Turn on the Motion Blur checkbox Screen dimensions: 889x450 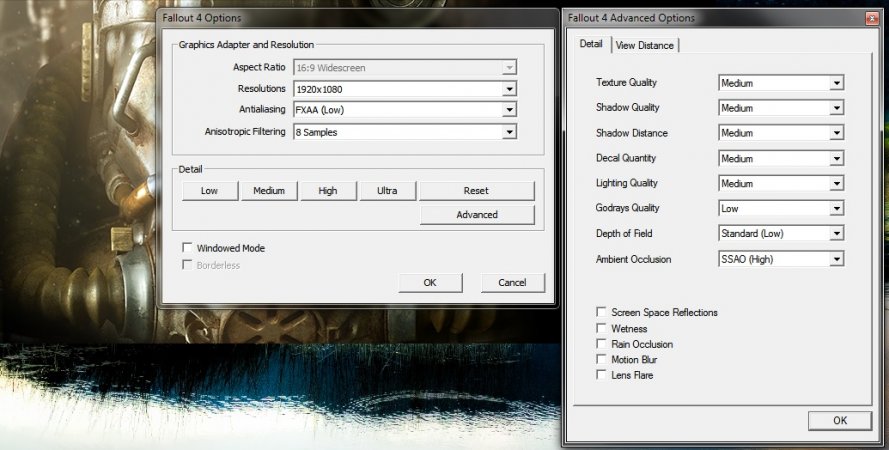coord(601,359)
